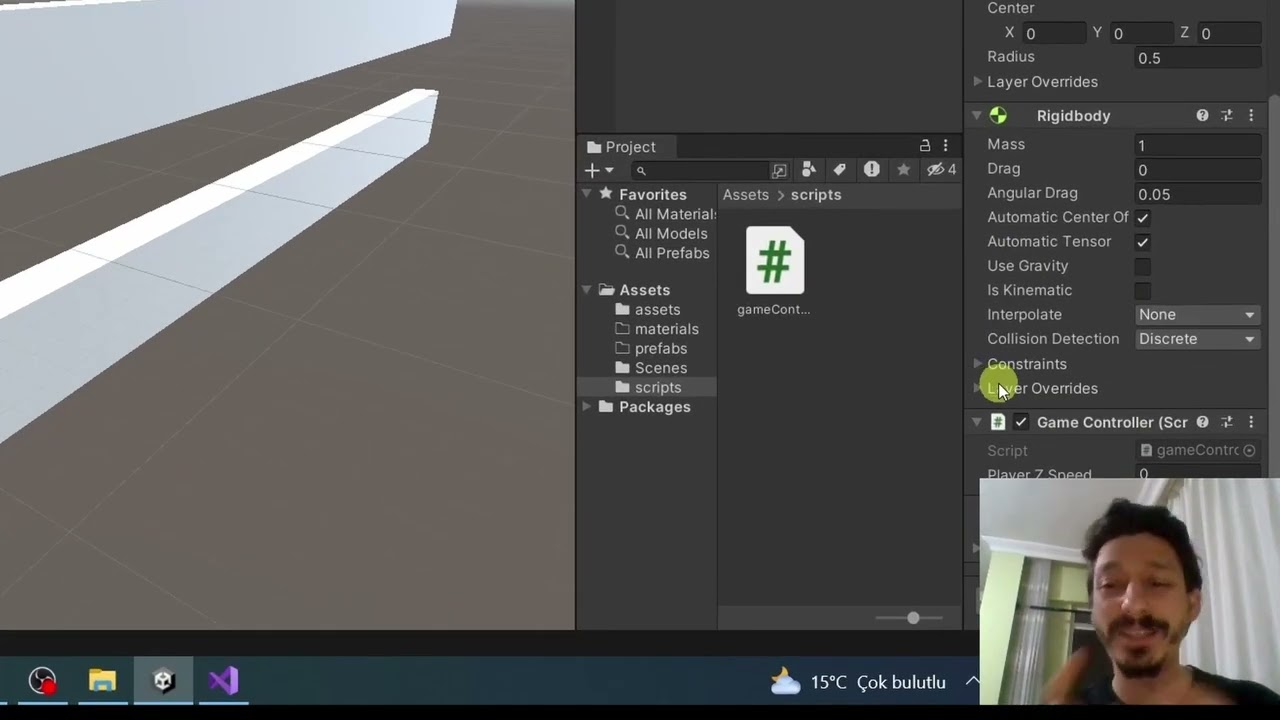Toggle the Automatic Tensor checkbox
Screen dimensions: 1280x720
click(x=1142, y=241)
